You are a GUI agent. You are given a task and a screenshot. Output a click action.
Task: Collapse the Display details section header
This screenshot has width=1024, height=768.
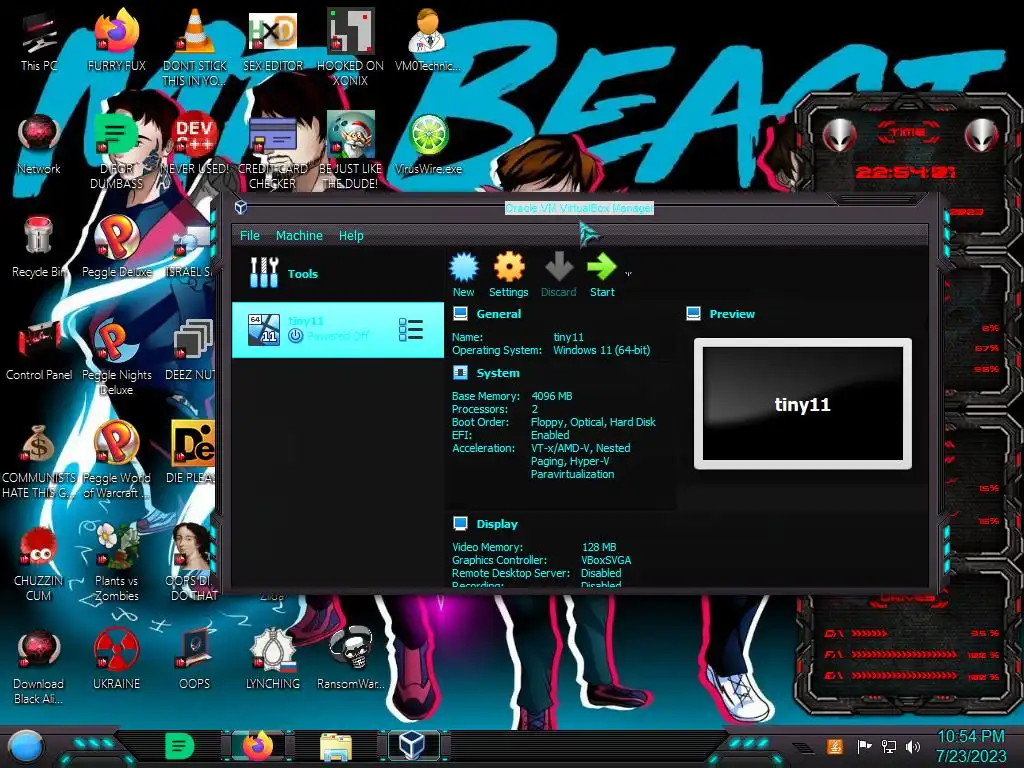point(496,524)
